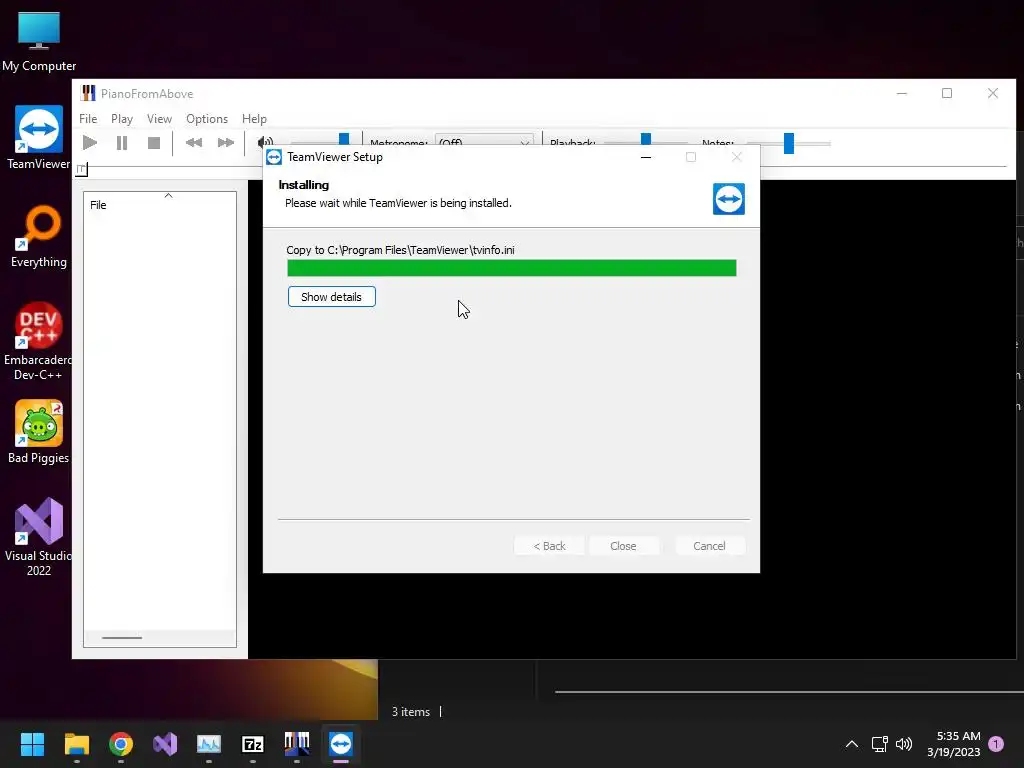
Task: Click the TeamViewer logo in setup header
Action: [729, 199]
